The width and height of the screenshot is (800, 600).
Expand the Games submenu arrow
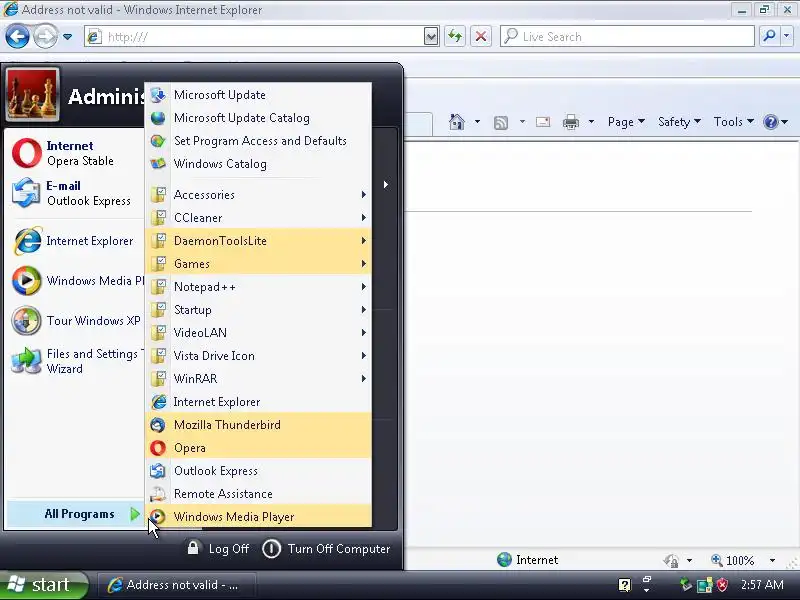click(364, 264)
